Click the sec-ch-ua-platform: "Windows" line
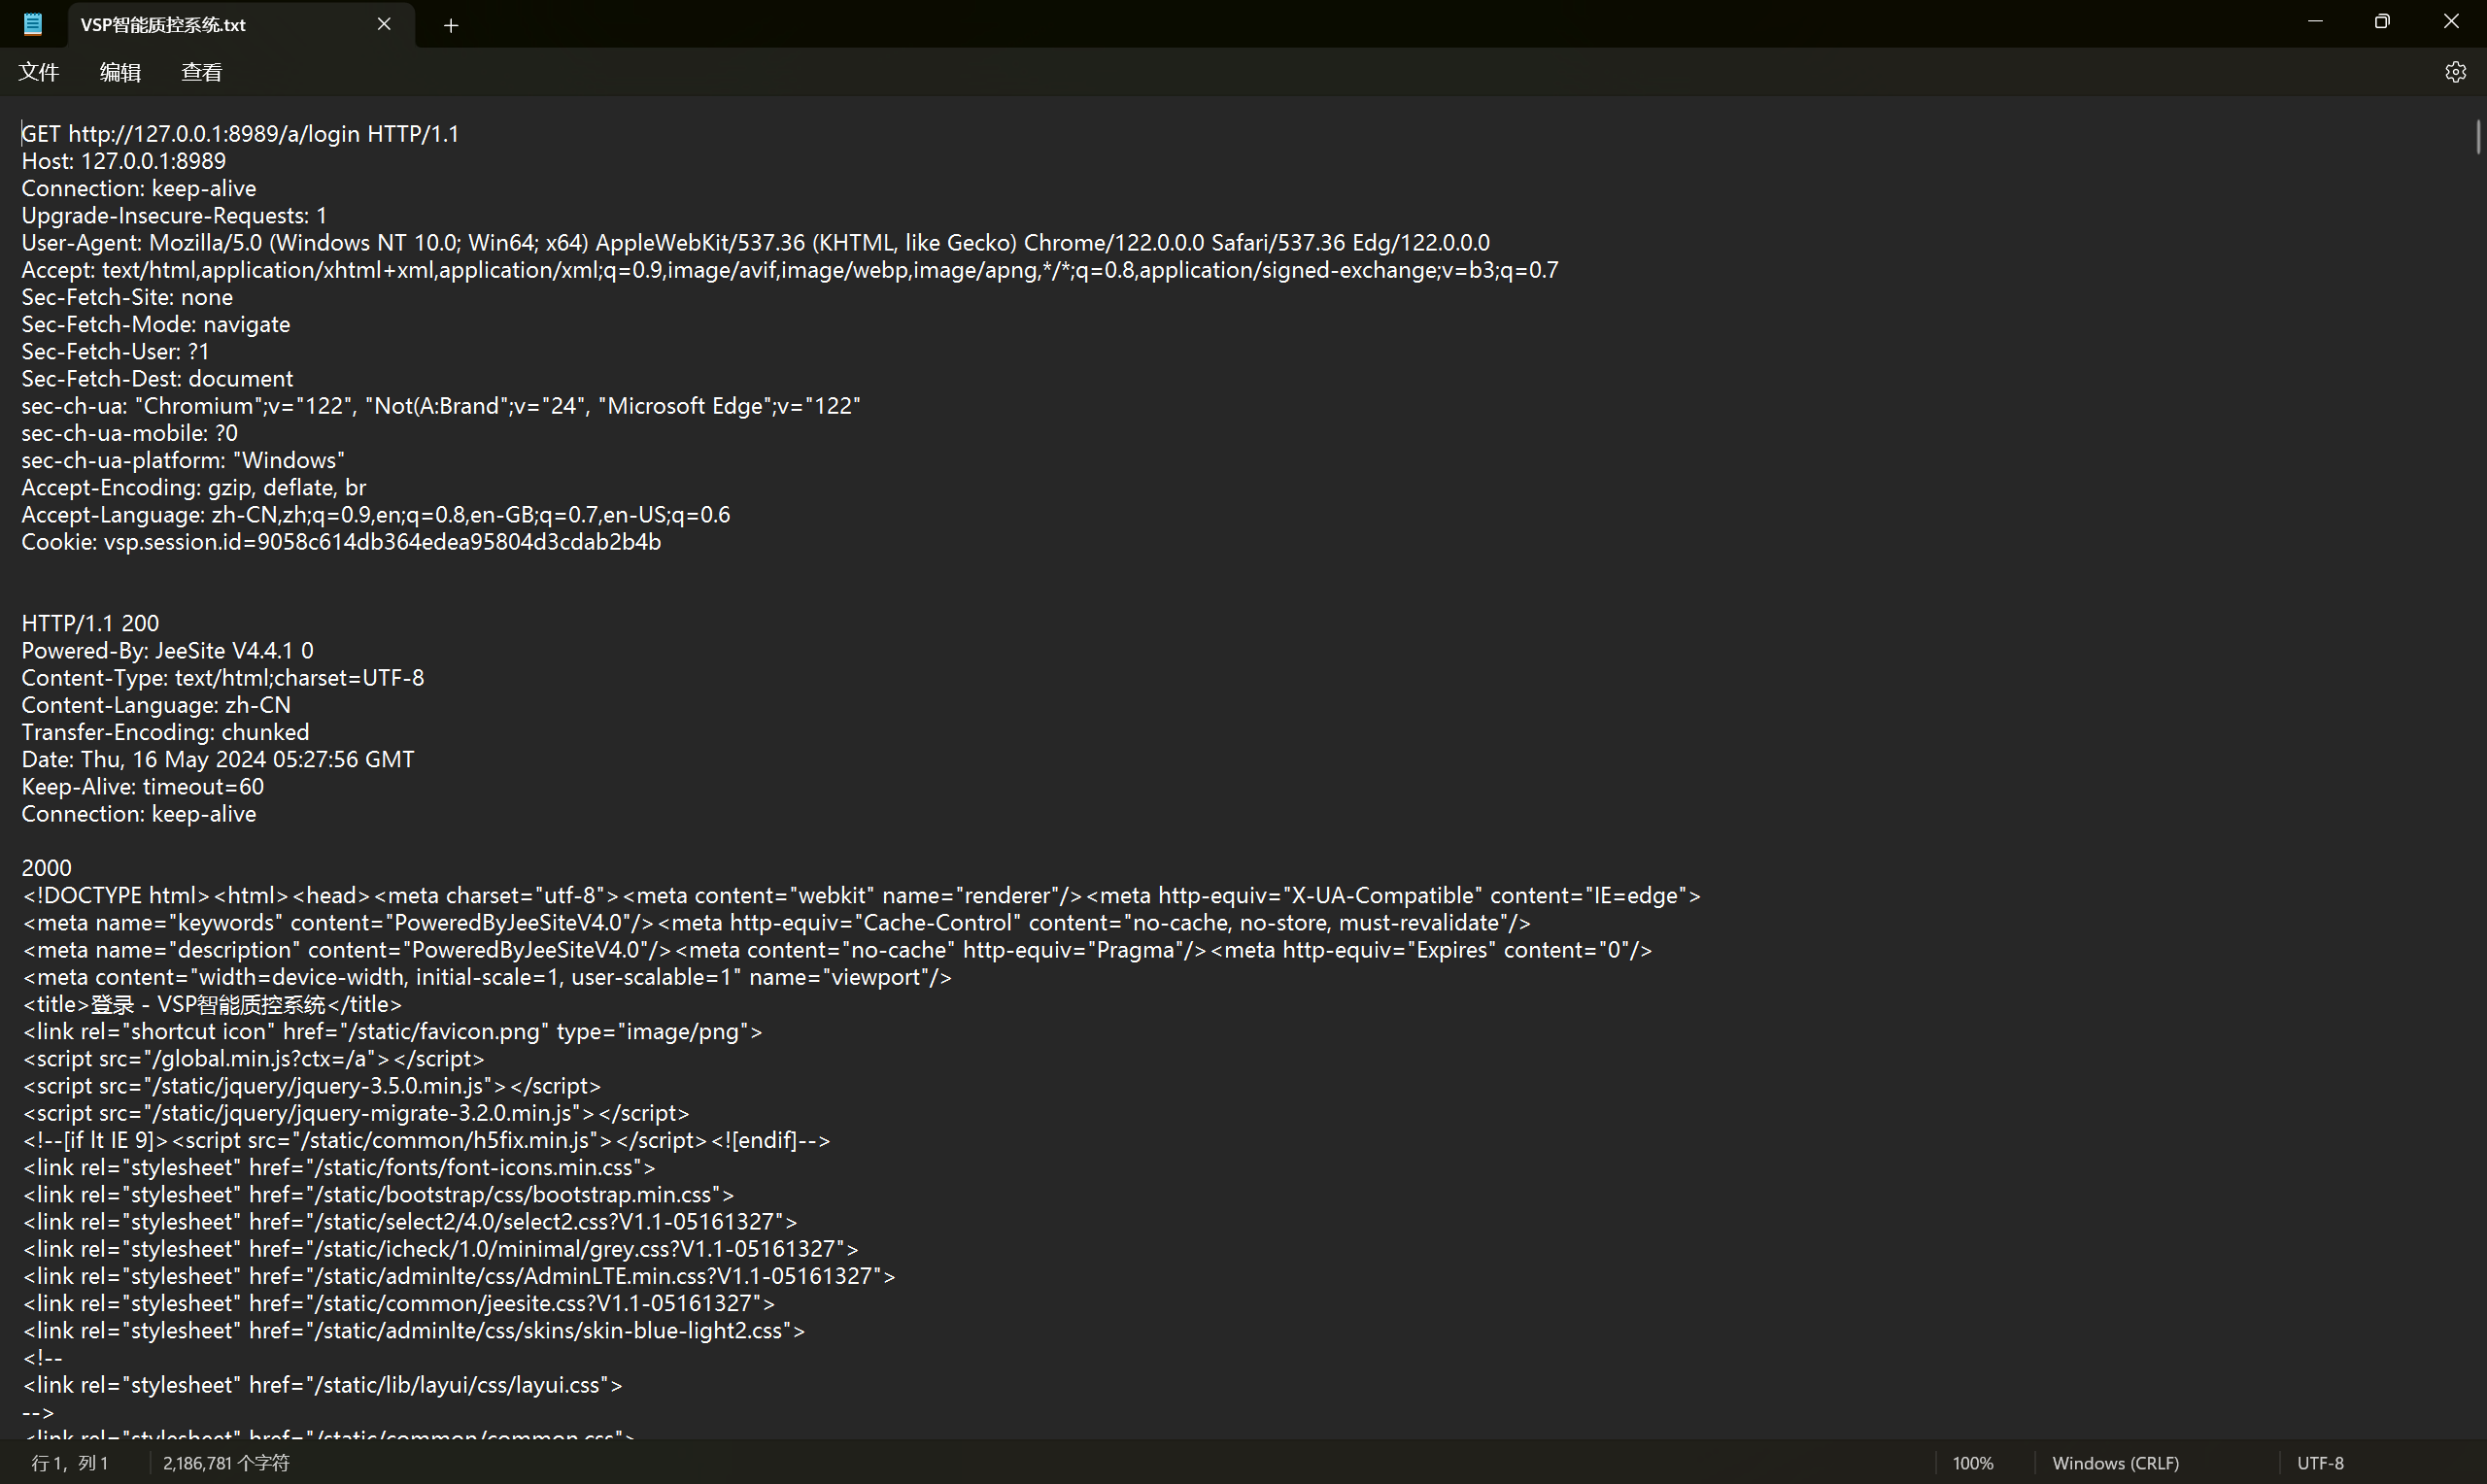Image resolution: width=2487 pixels, height=1484 pixels. pos(183,461)
